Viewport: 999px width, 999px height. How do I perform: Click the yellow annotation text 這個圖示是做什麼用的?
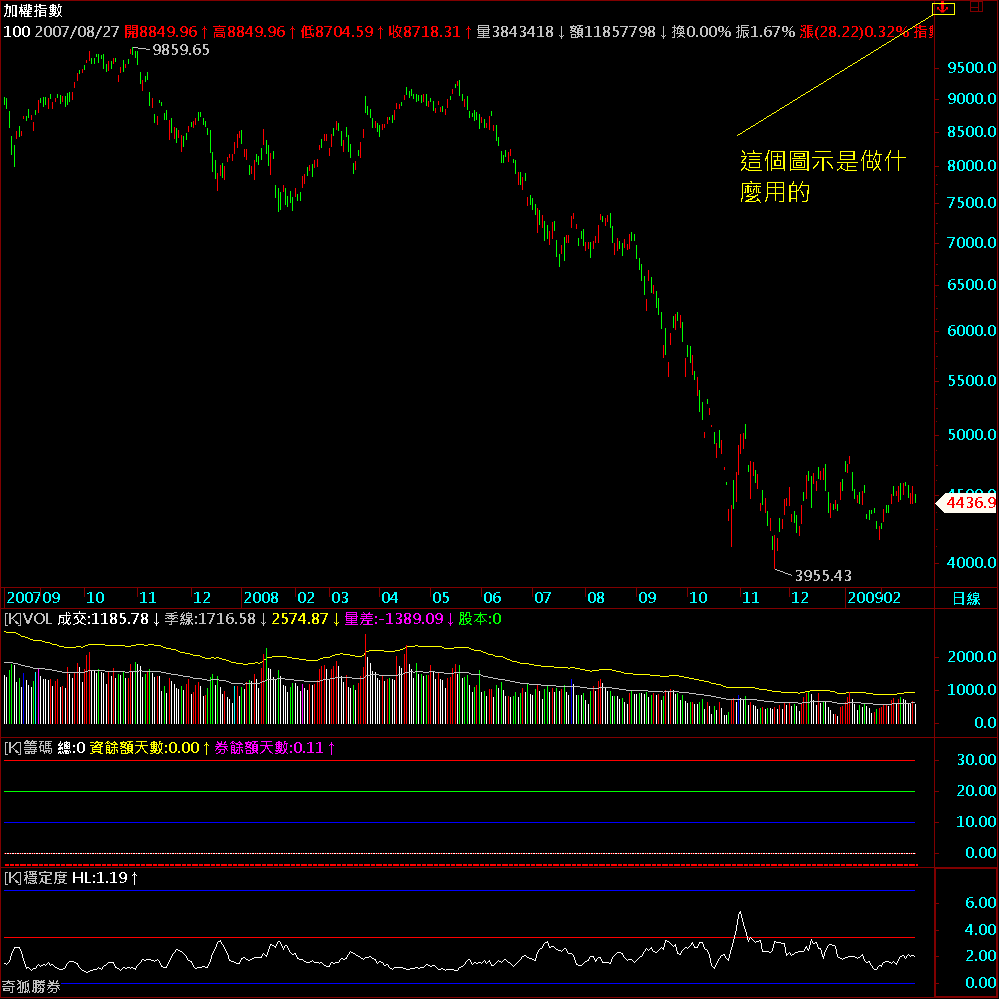coord(822,176)
